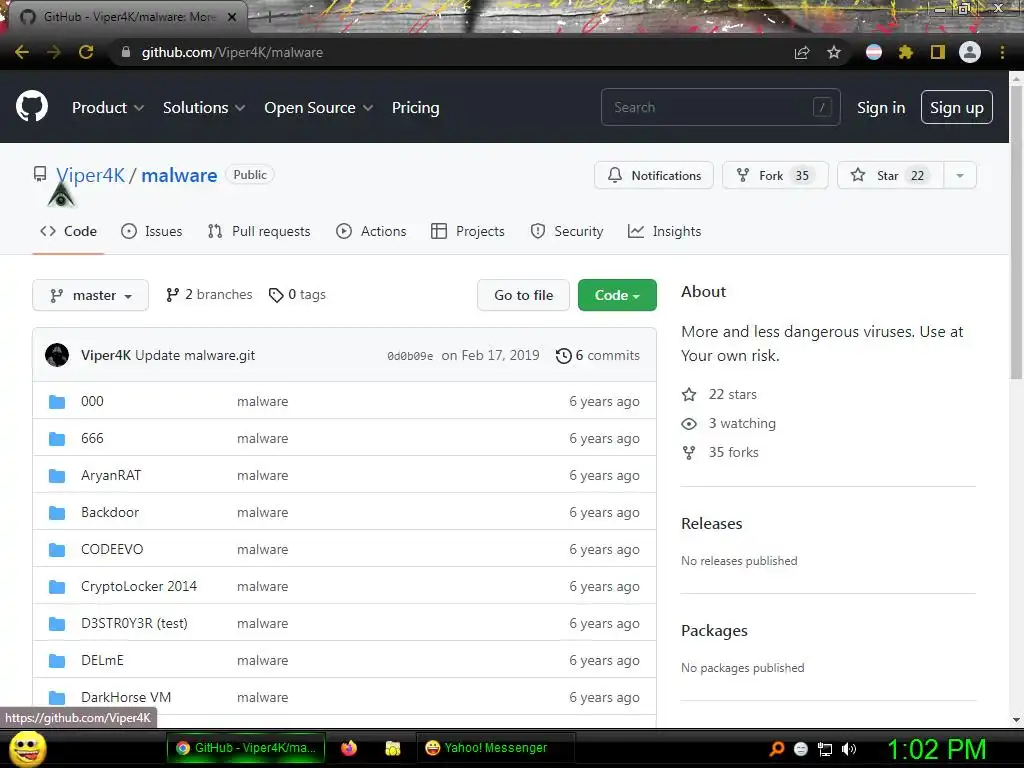Bookmark this page with star icon
1024x768 pixels.
[834, 52]
